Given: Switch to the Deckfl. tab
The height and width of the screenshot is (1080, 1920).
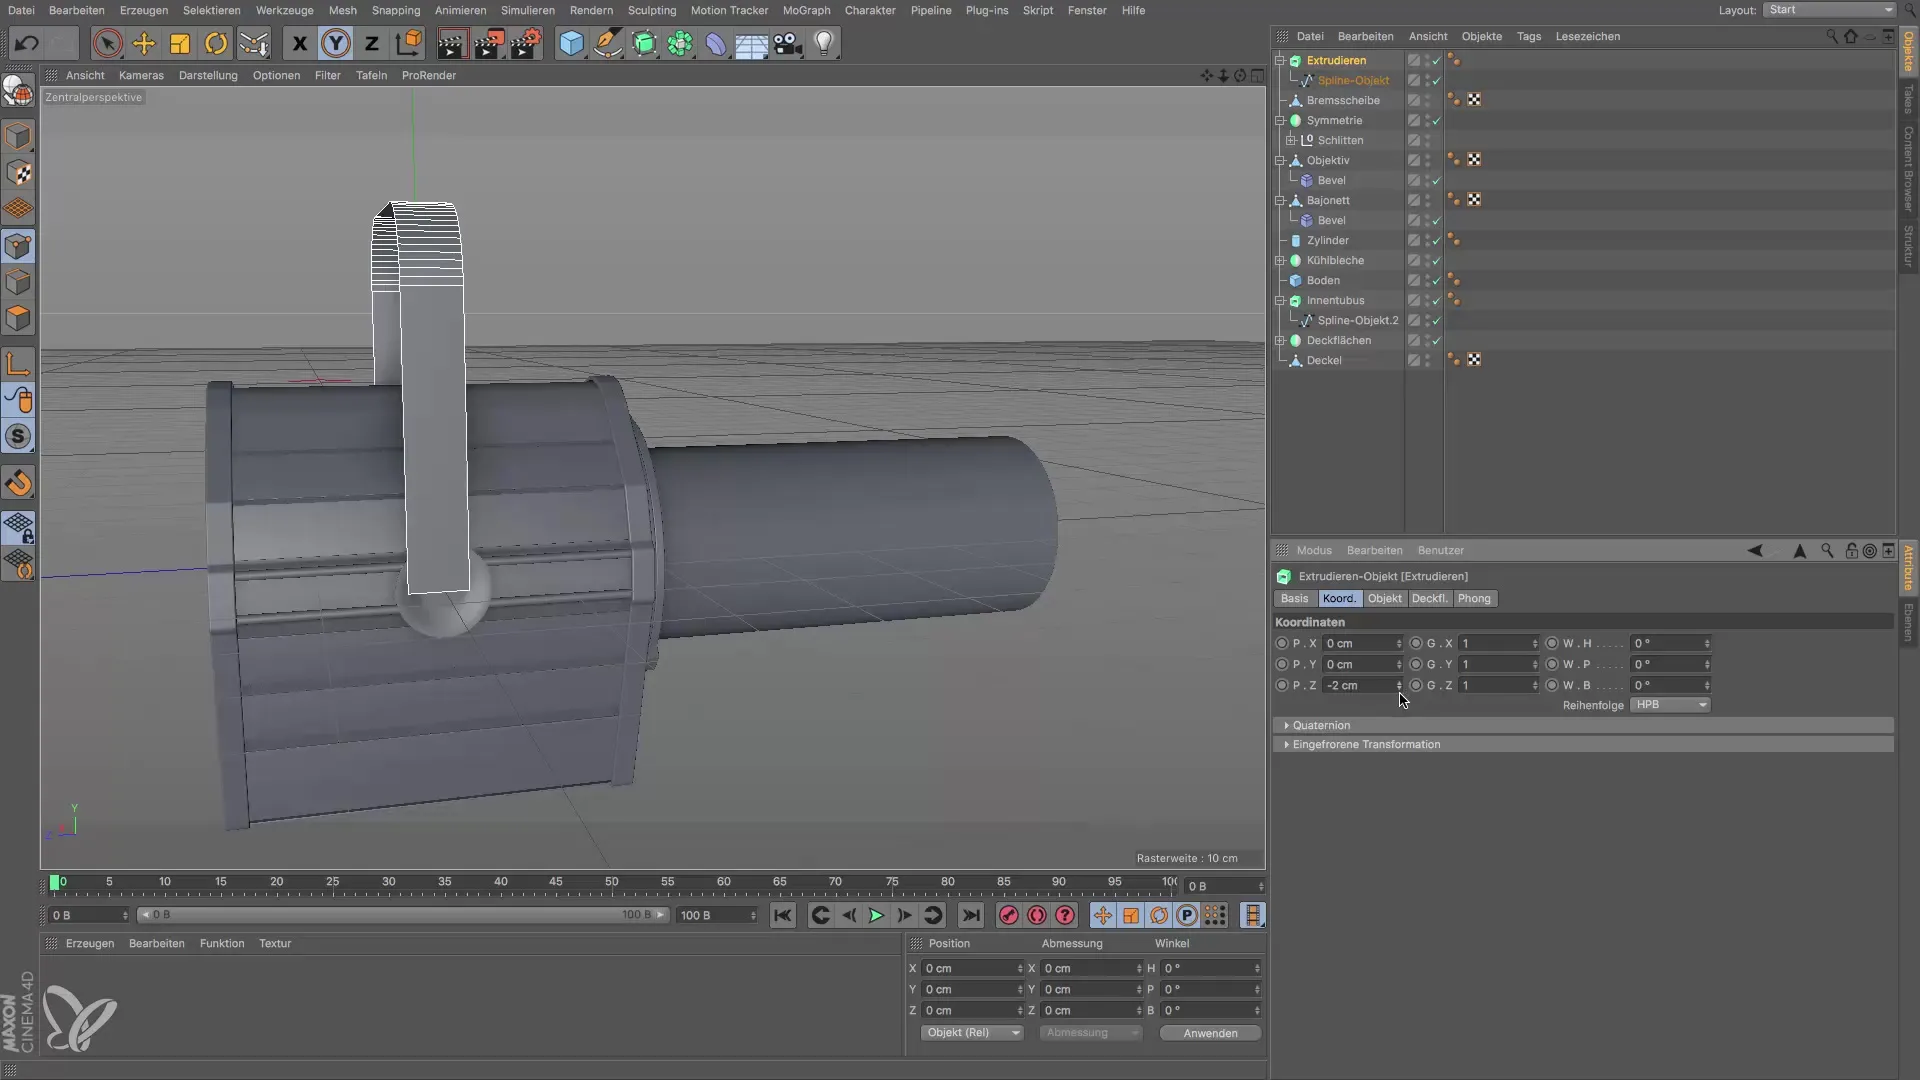Looking at the screenshot, I should [x=1430, y=598].
